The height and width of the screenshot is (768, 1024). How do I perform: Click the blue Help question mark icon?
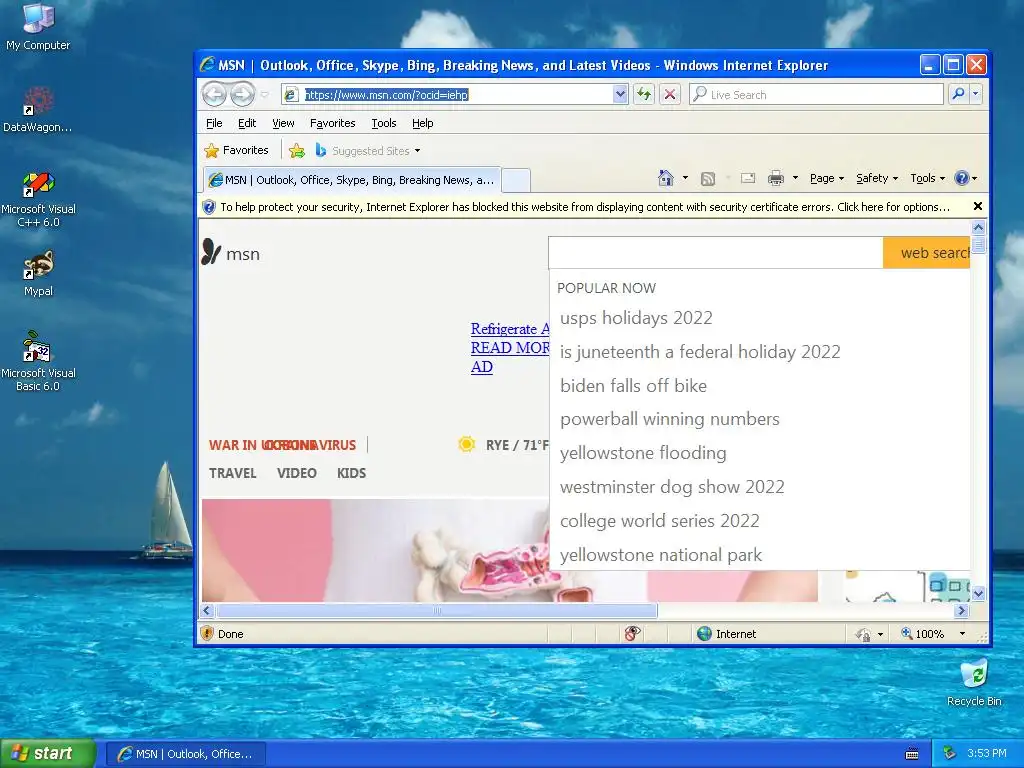click(961, 178)
